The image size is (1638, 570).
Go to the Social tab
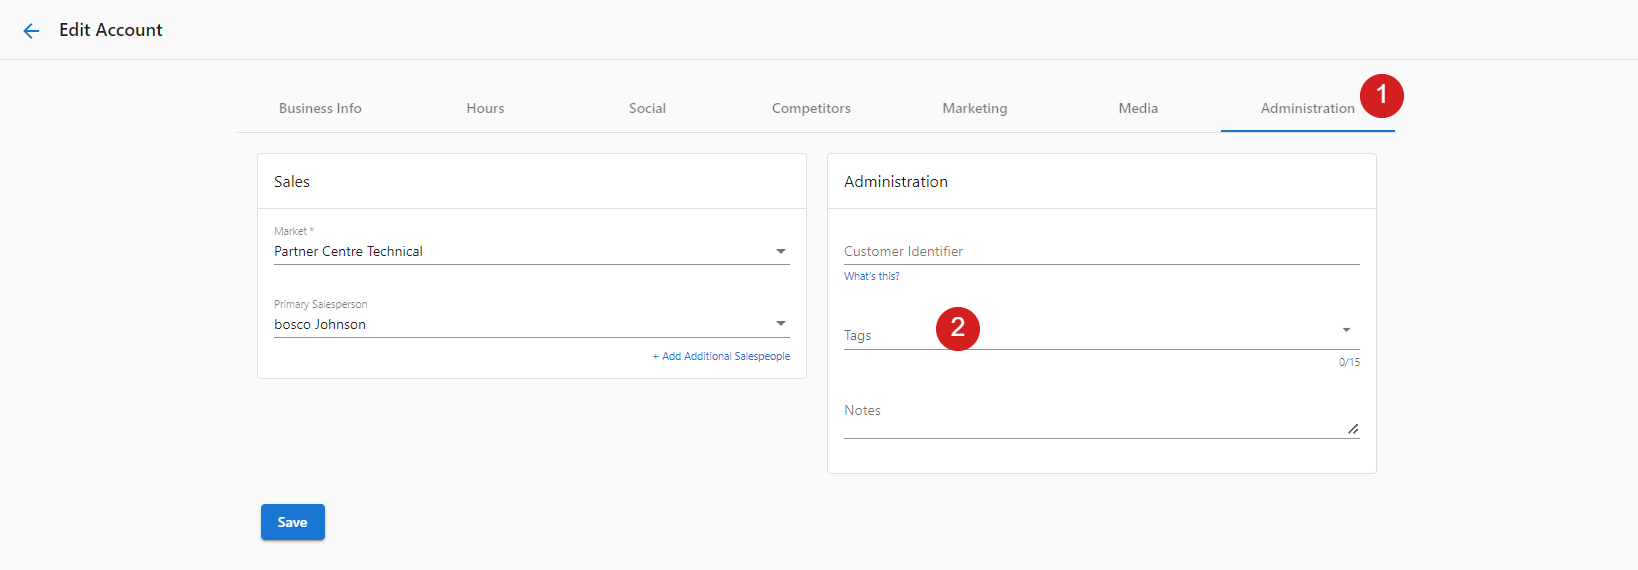coord(647,108)
